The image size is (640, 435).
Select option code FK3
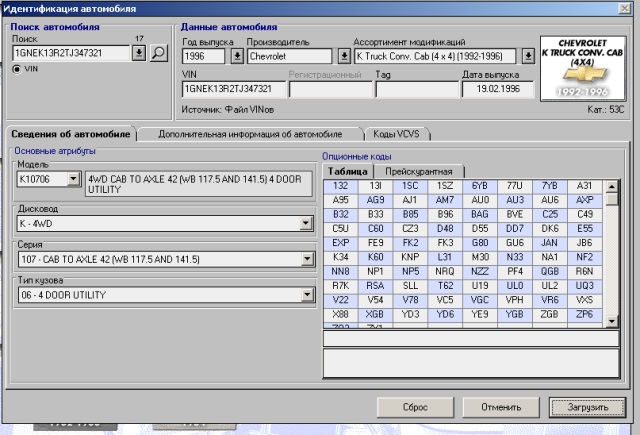click(445, 243)
